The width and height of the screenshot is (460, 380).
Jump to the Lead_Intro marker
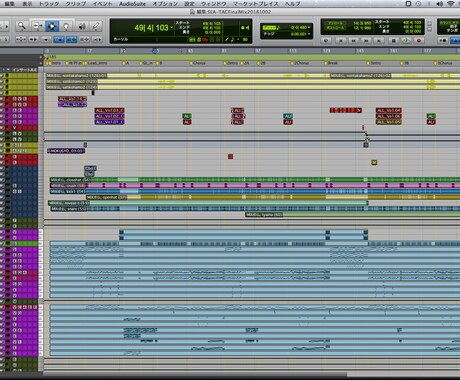96,63
